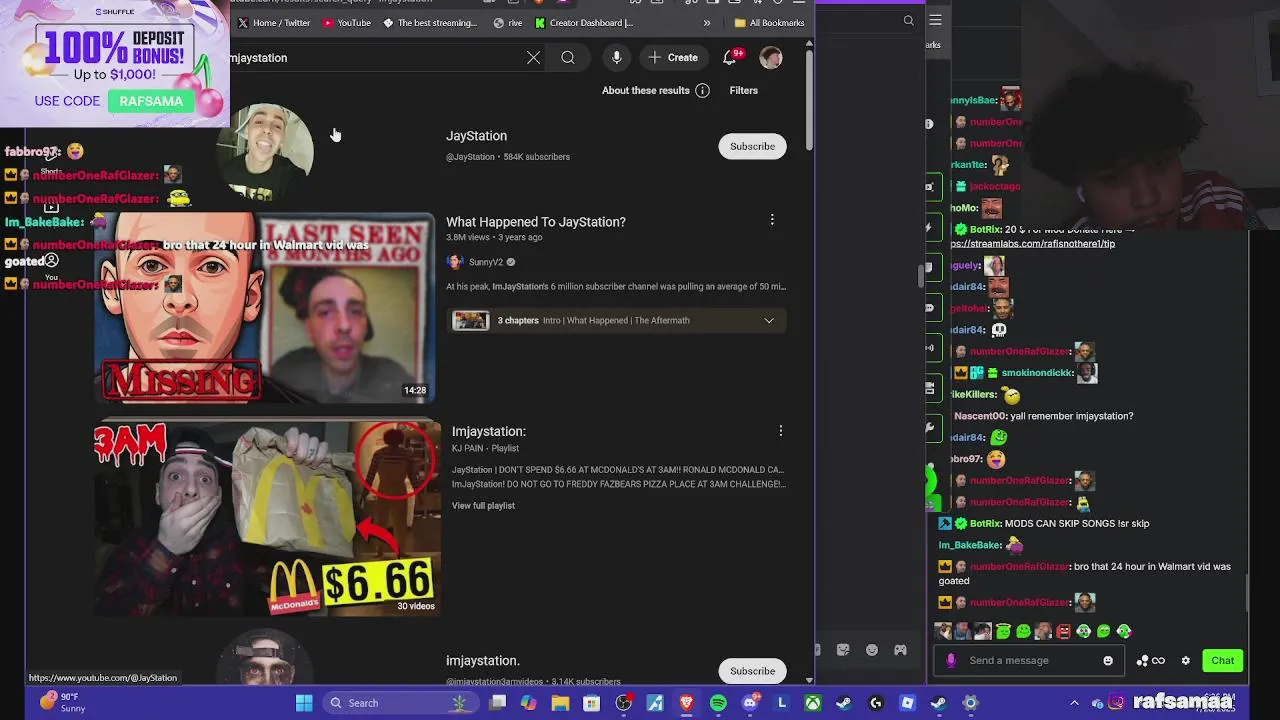Open Settings gear on the taskbar
This screenshot has height=720, width=1280.
click(x=970, y=703)
